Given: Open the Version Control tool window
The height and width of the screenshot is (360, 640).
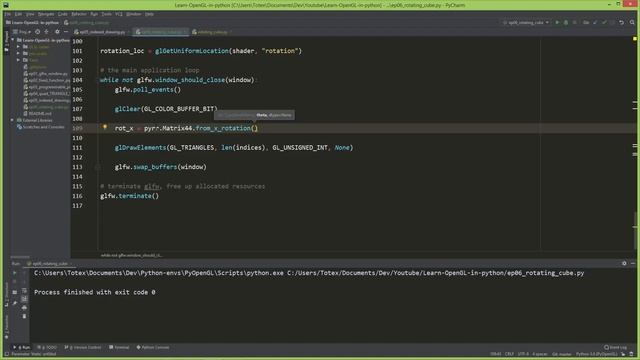Looking at the screenshot, I should (83, 347).
